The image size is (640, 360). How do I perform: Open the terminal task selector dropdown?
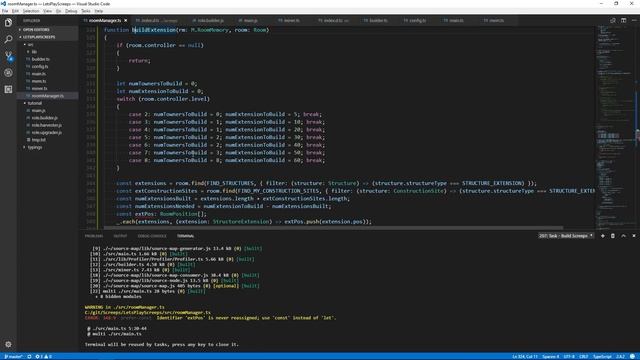566,236
